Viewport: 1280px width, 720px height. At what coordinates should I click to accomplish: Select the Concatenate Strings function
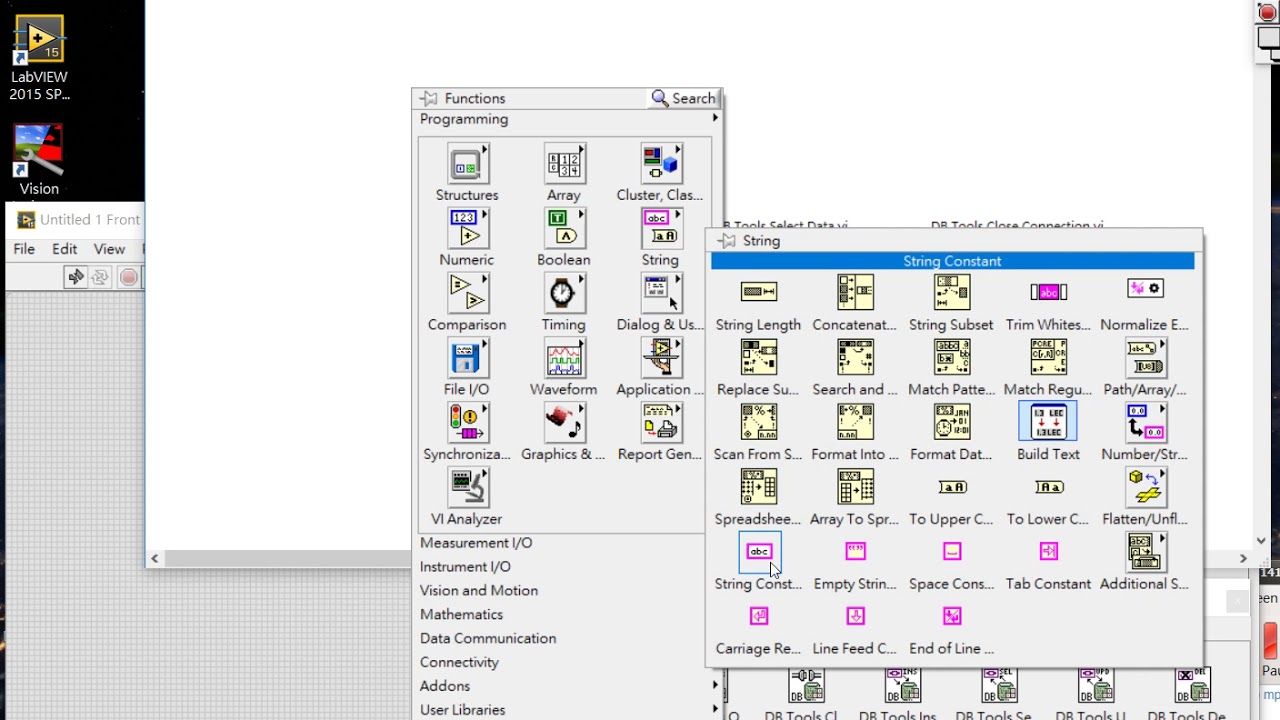(855, 292)
